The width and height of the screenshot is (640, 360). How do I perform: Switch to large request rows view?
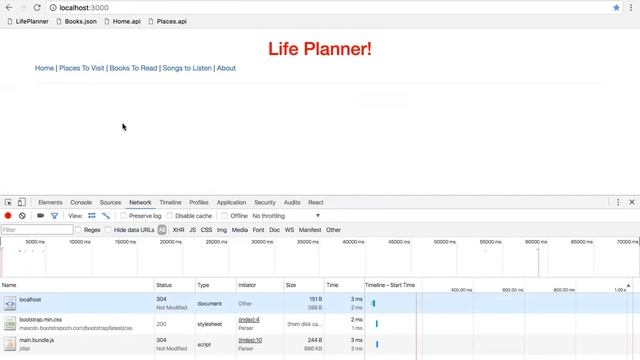(92, 216)
